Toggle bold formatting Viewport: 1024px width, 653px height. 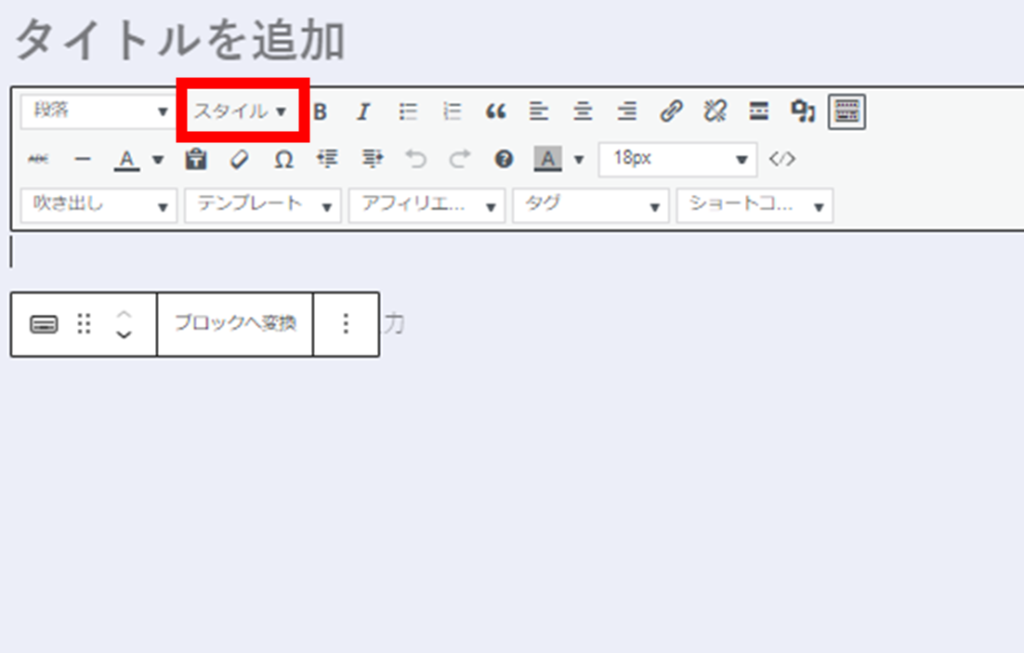click(x=320, y=112)
